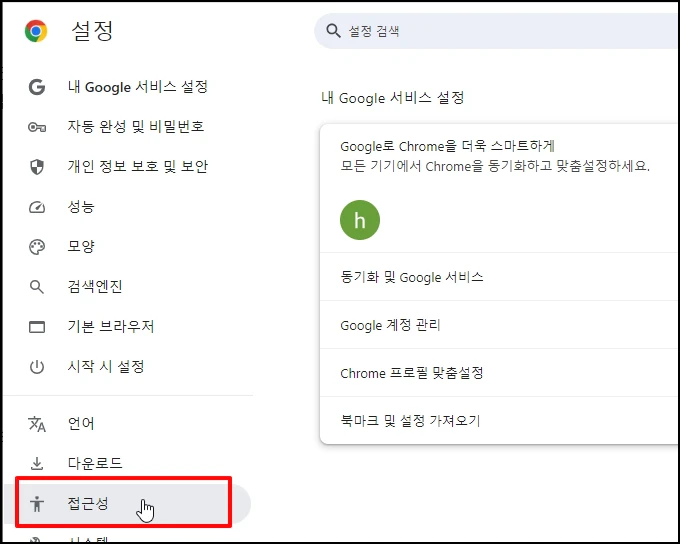Open Chrome 프로필 맞춤설정 row
Viewport: 680px width, 544px height.
pyautogui.click(x=500, y=373)
